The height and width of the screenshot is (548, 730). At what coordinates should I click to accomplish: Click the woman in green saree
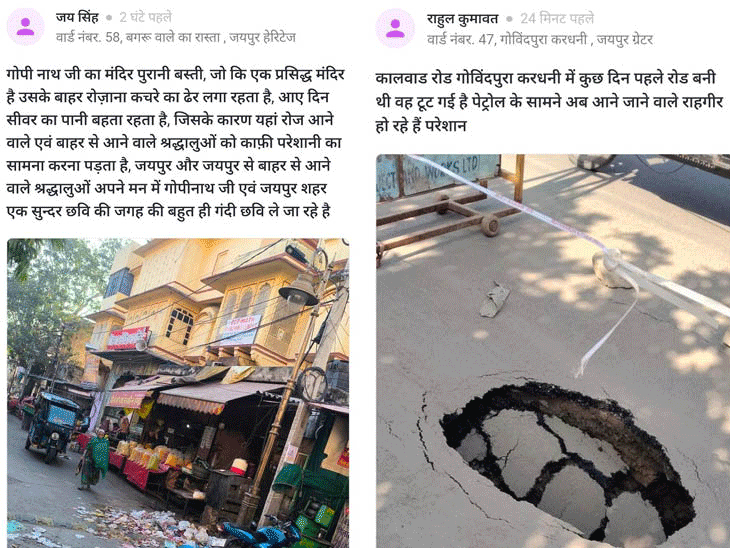pyautogui.click(x=94, y=459)
